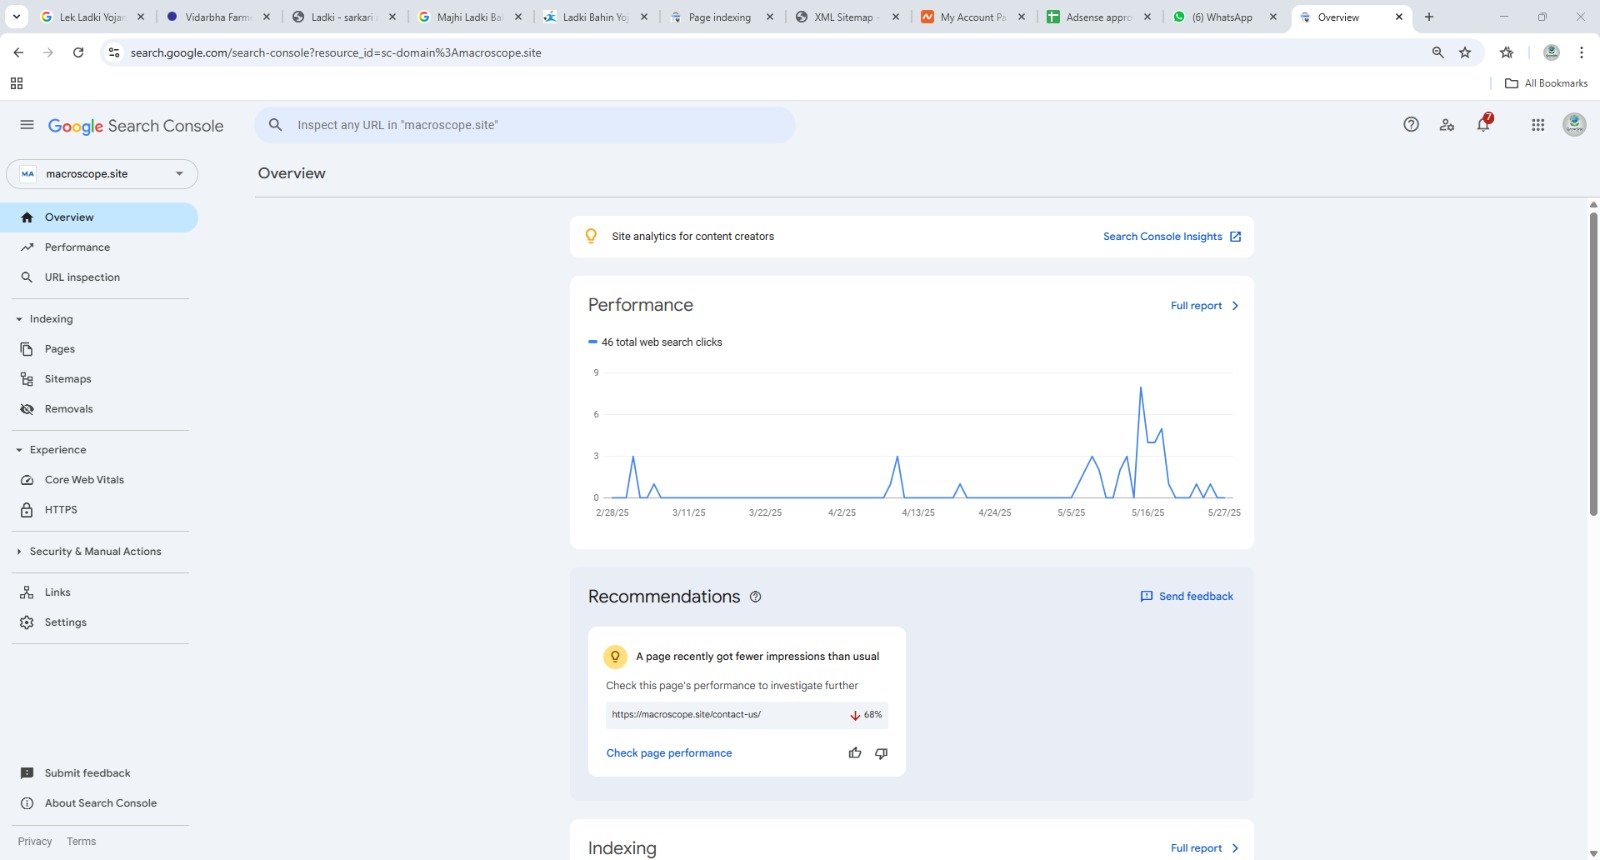
Task: Bookmark this page with the star icon
Action: [x=1465, y=52]
